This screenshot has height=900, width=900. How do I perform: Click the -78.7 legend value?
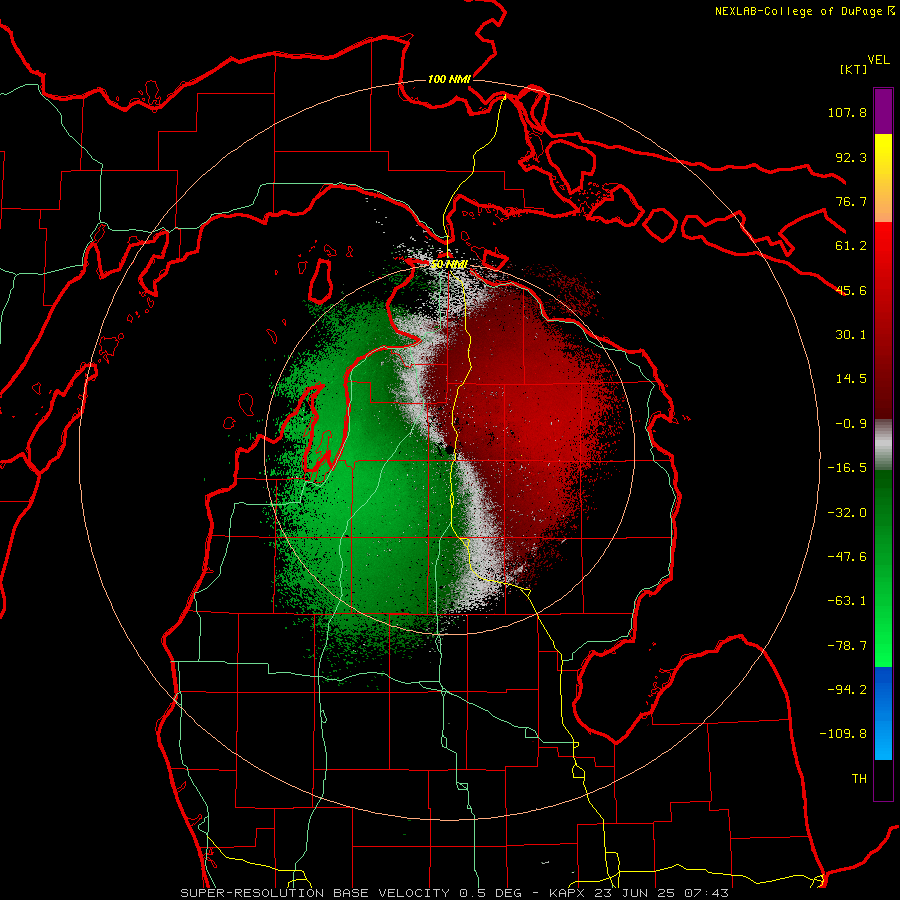coord(847,646)
